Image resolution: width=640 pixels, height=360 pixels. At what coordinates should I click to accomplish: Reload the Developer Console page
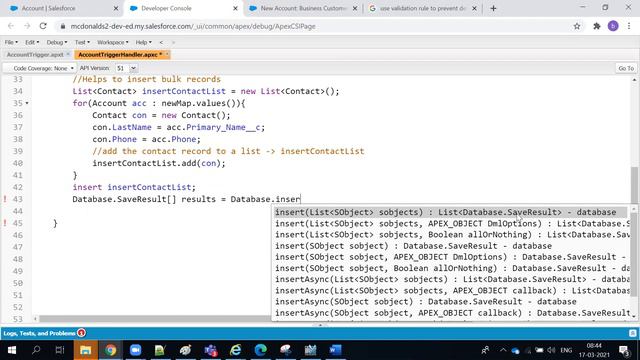pyautogui.click(x=43, y=26)
